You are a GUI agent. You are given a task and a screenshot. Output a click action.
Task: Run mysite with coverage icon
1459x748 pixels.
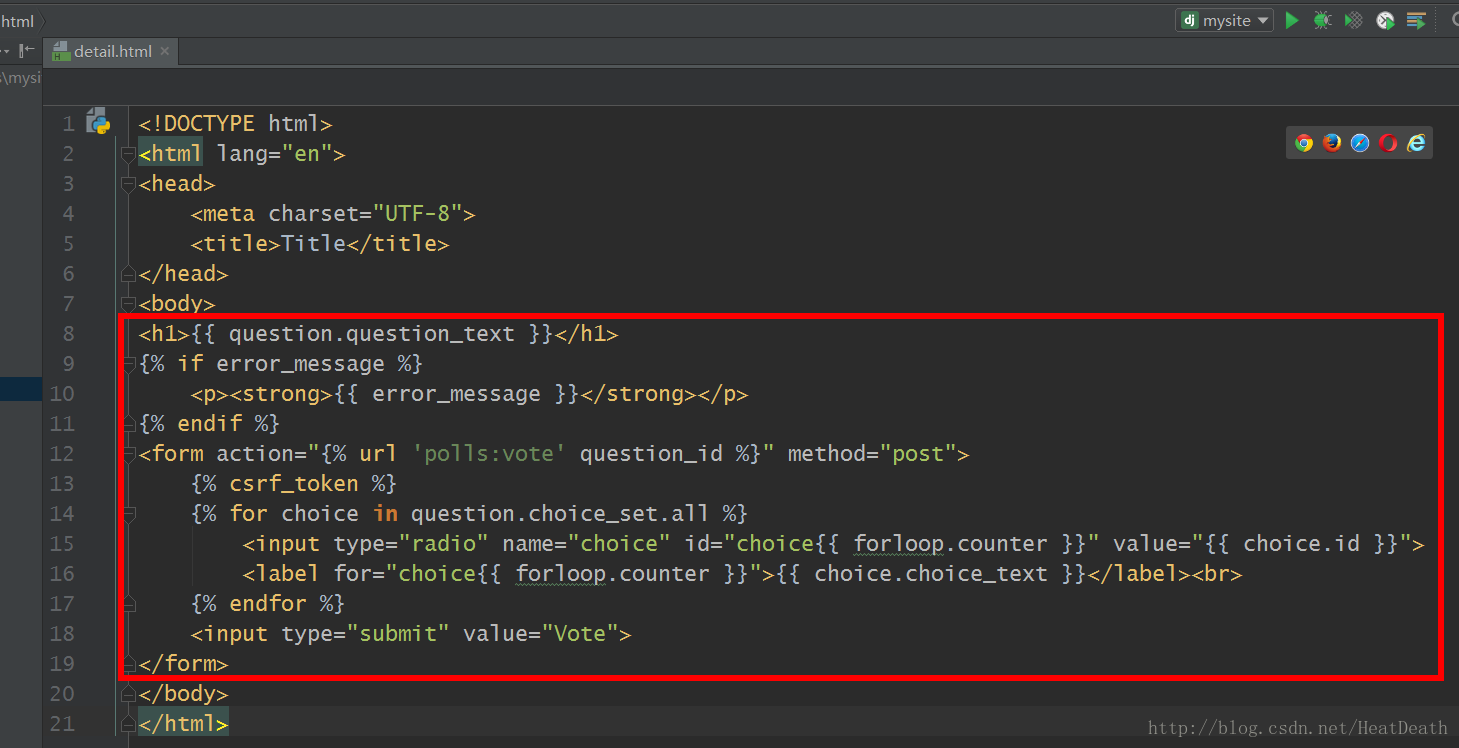point(1353,20)
